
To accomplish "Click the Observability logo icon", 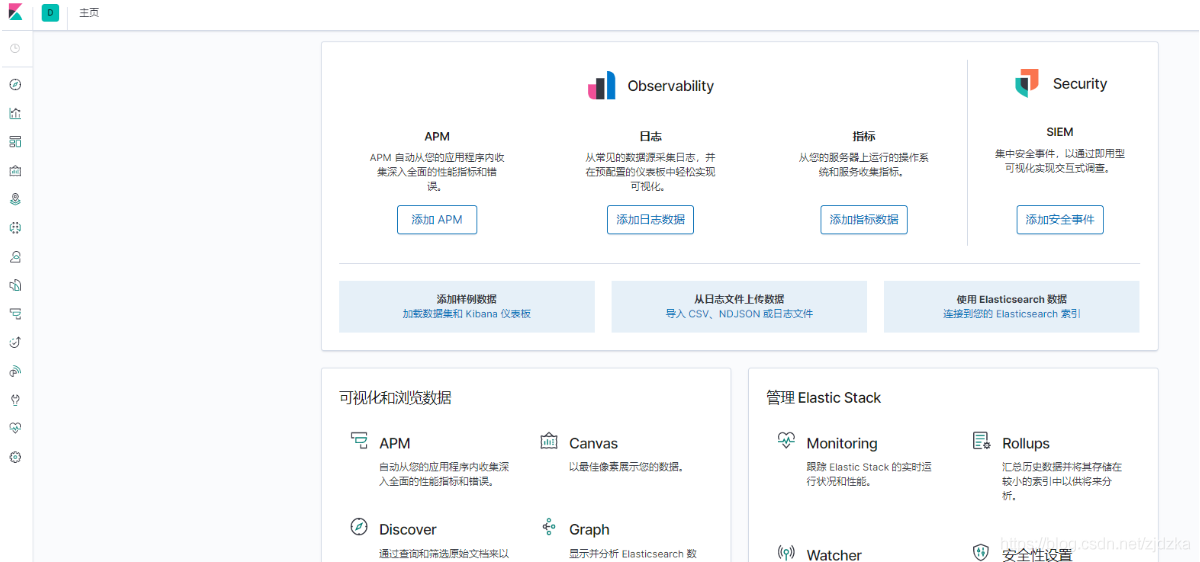I will [602, 86].
